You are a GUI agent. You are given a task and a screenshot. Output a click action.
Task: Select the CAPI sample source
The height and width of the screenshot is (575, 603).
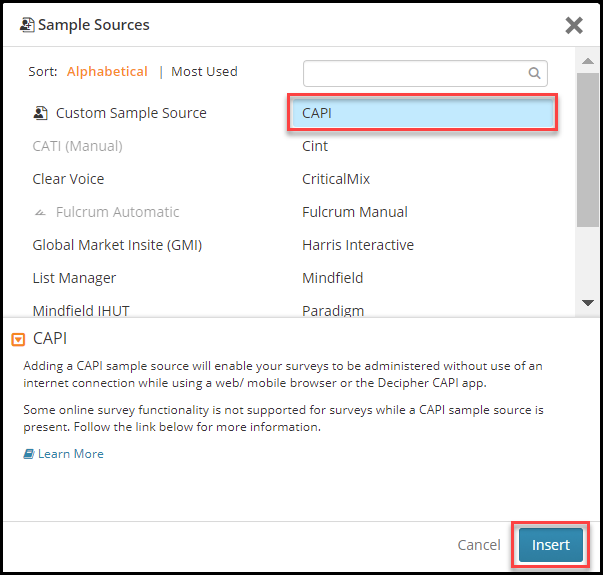click(x=422, y=113)
